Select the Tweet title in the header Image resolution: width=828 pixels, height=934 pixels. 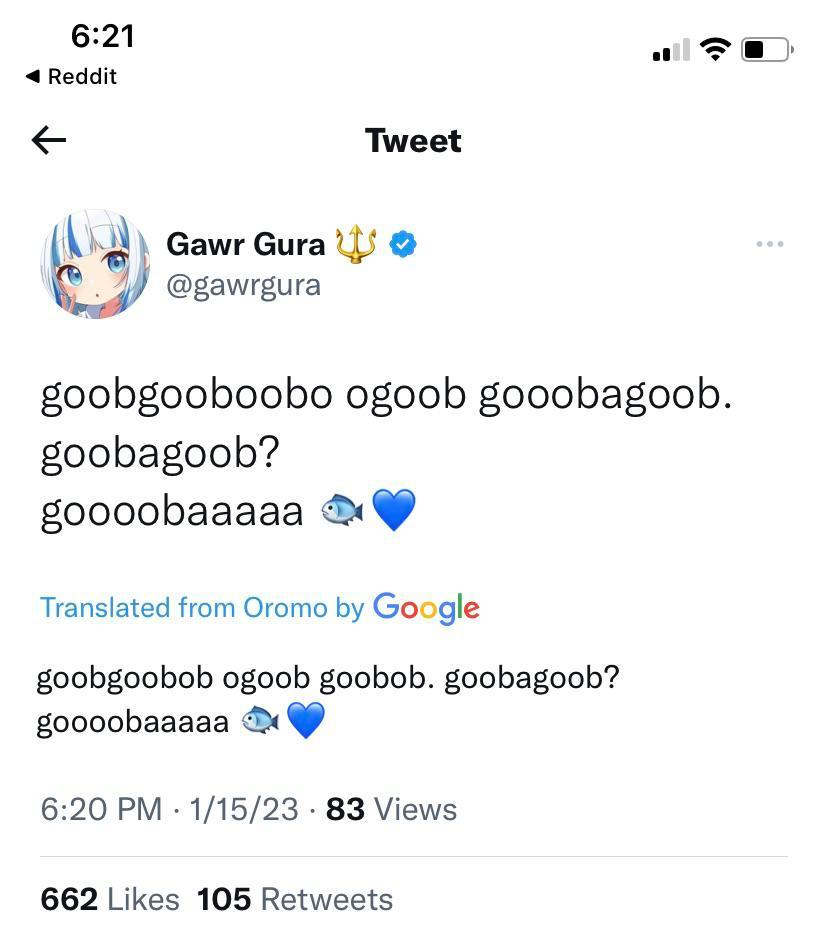point(413,140)
